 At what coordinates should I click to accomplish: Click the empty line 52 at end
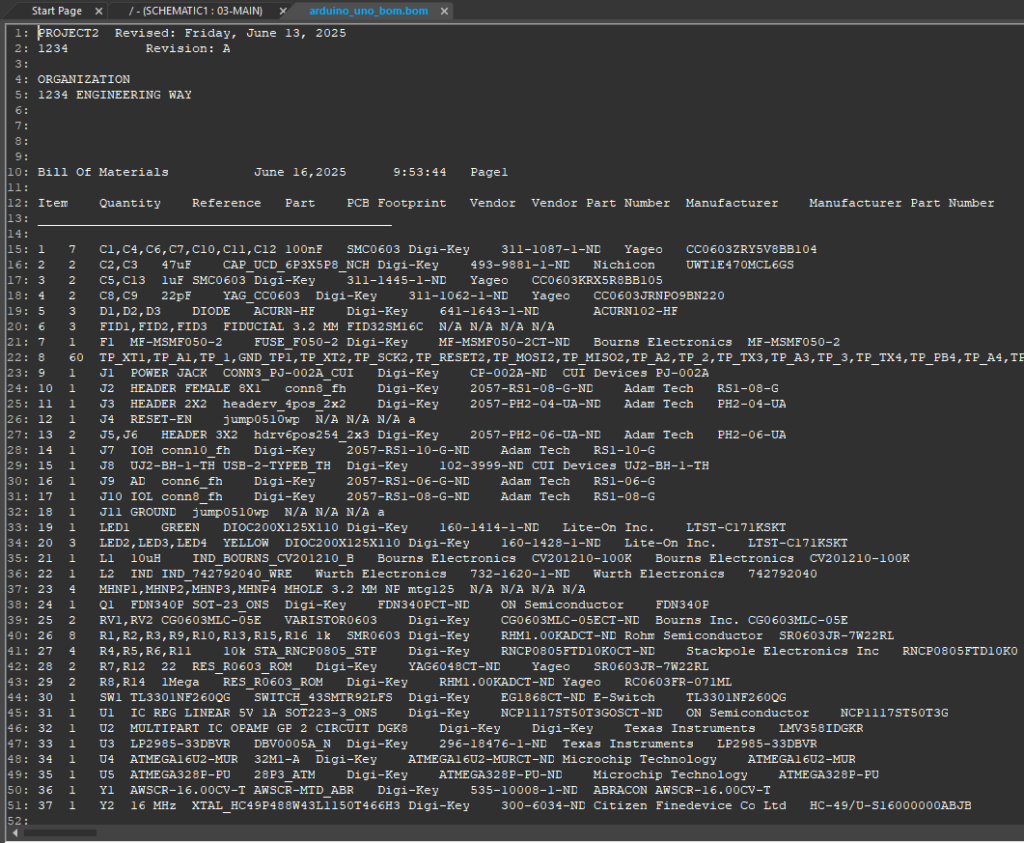point(300,820)
